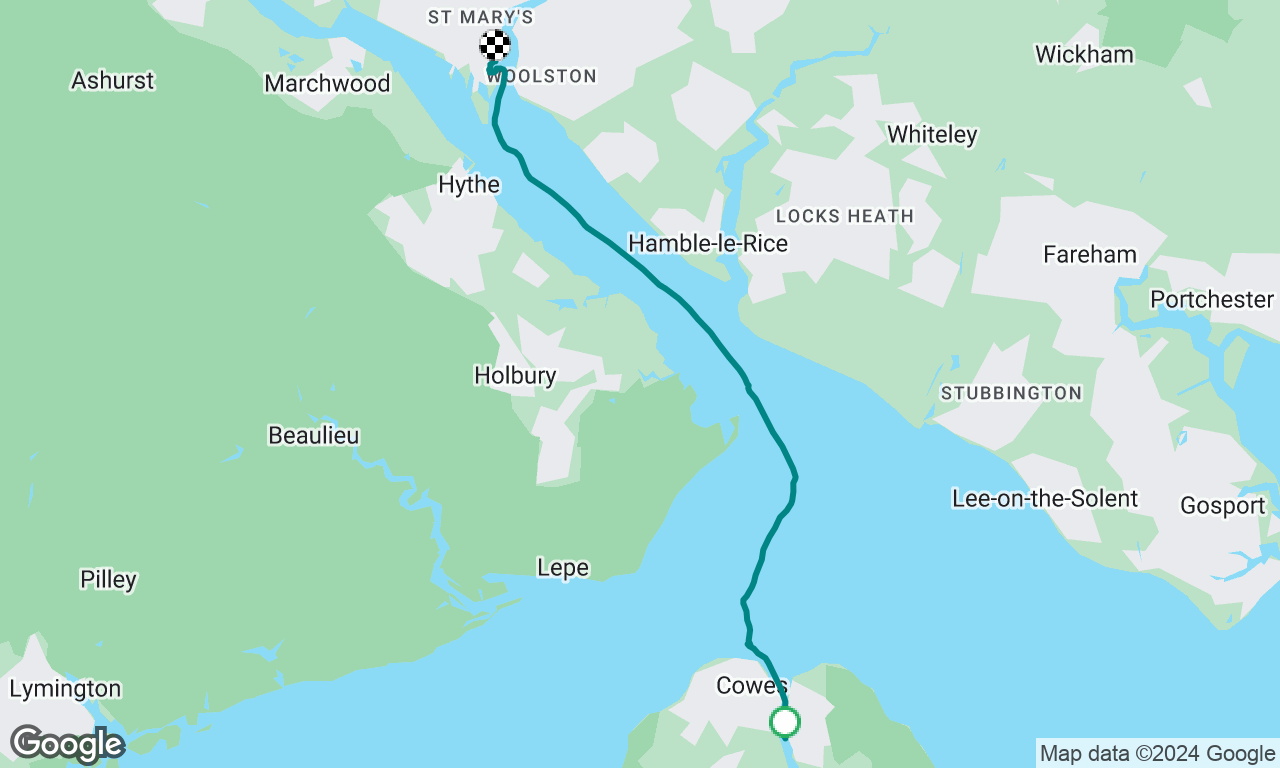The height and width of the screenshot is (768, 1280).
Task: Select the Stubbington area label
Action: click(1011, 394)
